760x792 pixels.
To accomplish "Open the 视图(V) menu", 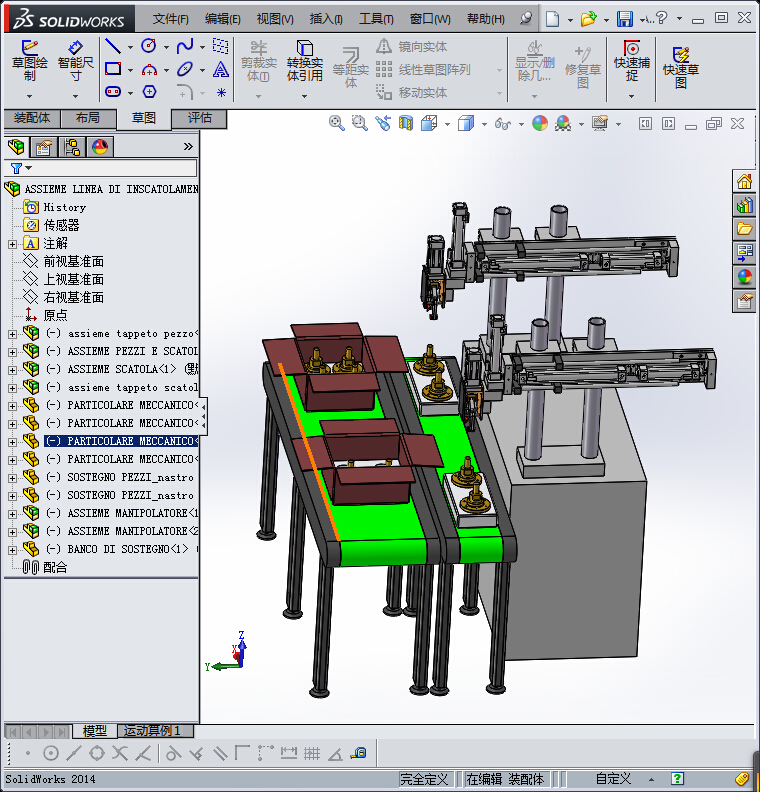I will coord(275,19).
